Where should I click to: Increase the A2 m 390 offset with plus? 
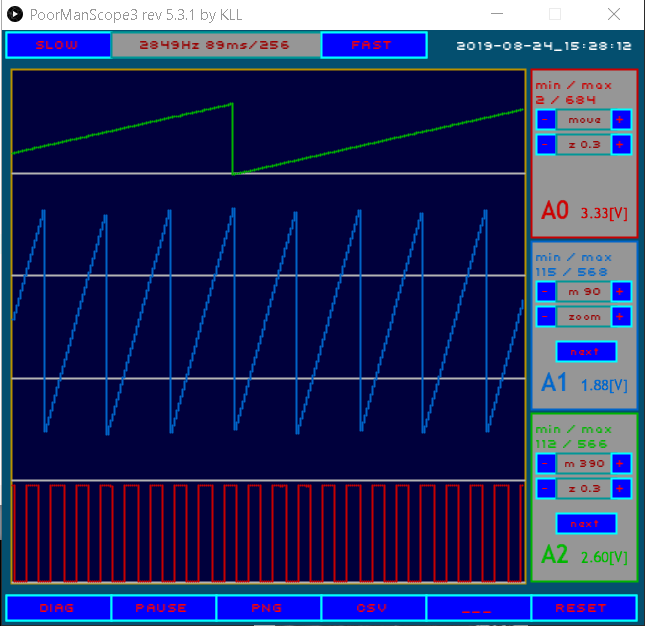[621, 463]
